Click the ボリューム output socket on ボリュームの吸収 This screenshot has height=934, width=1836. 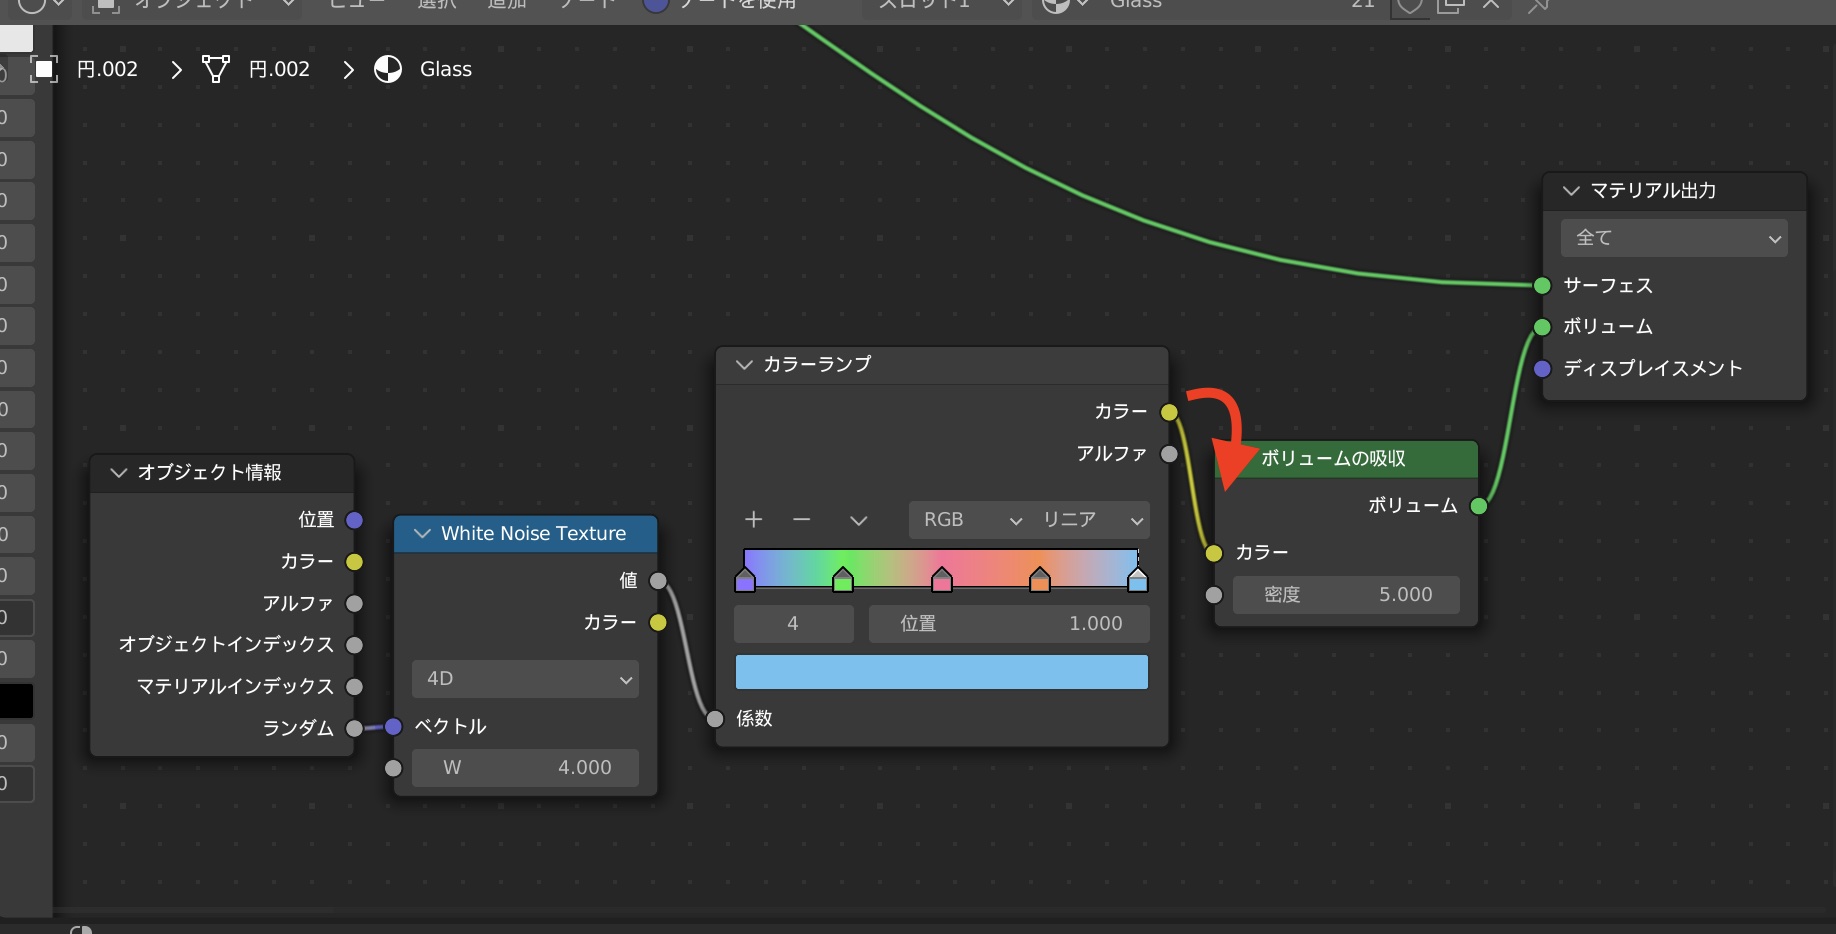click(1479, 506)
